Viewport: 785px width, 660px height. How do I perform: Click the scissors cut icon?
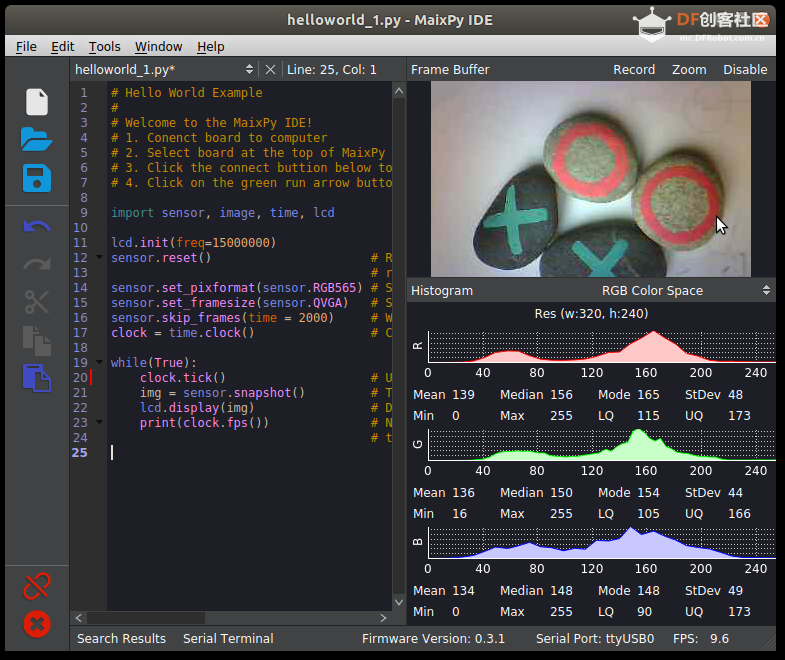click(37, 302)
